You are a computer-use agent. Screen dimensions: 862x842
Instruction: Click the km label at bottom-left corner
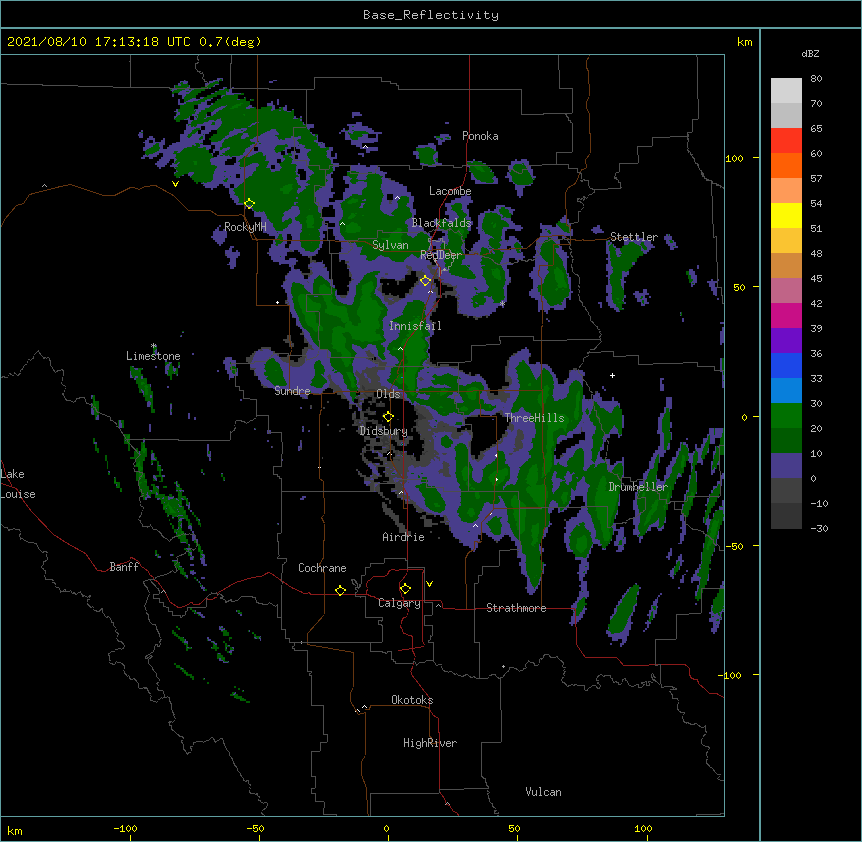(x=15, y=830)
